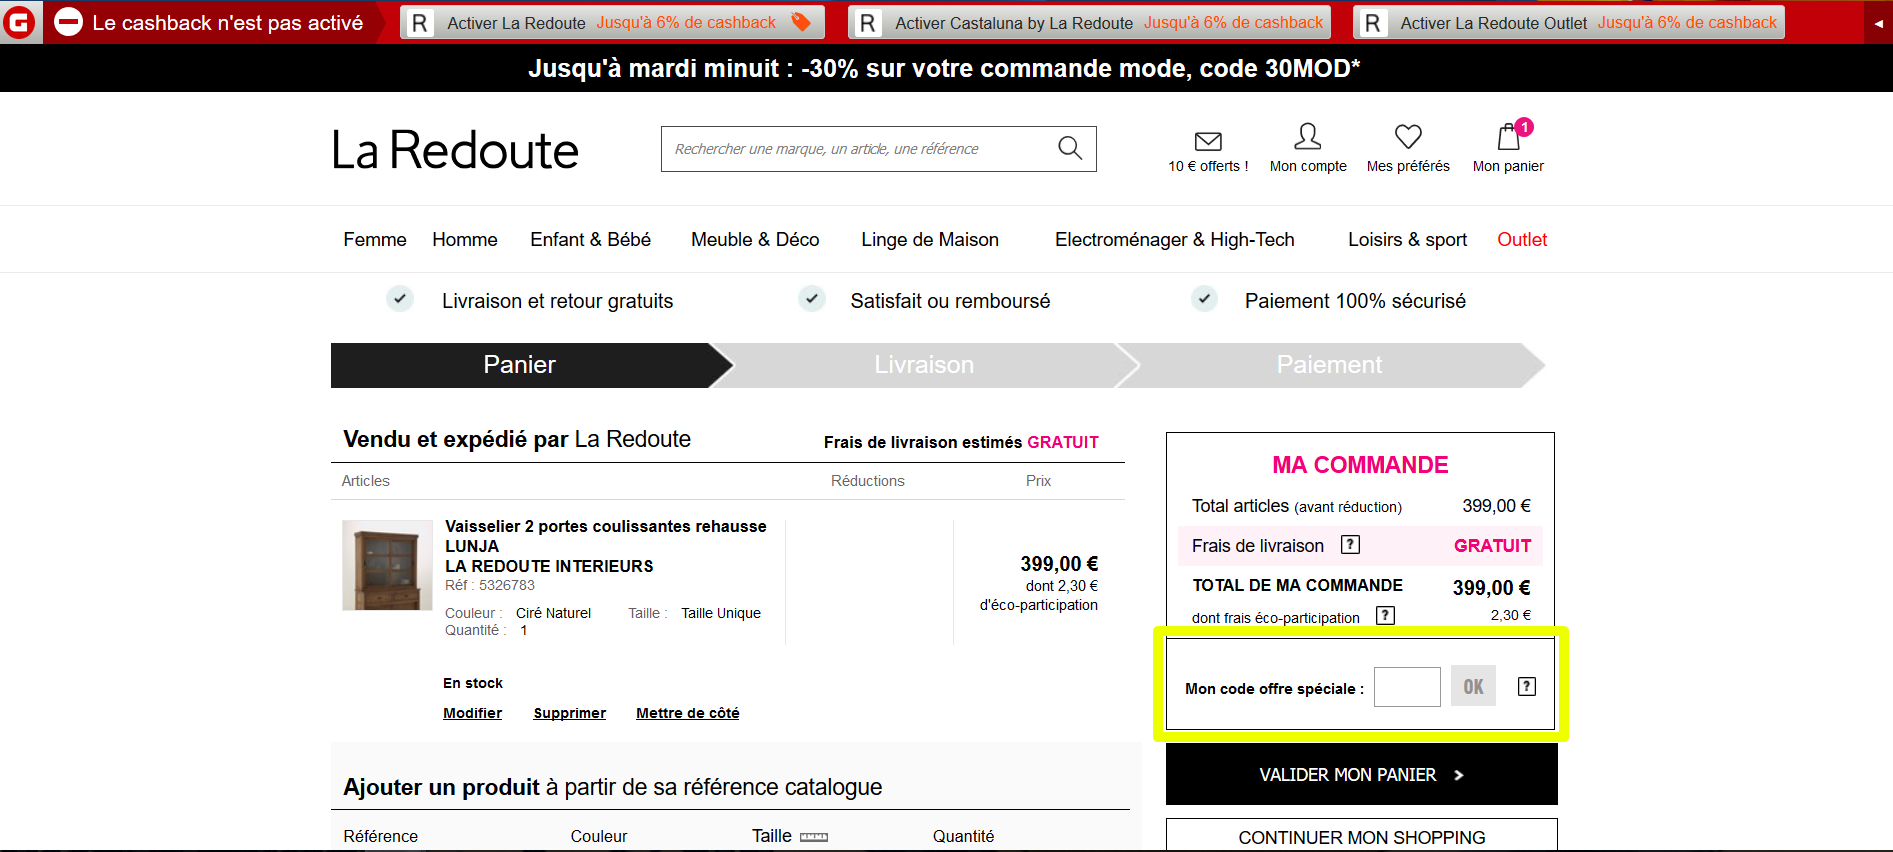Activate La Redoute cashback offer

(612, 23)
